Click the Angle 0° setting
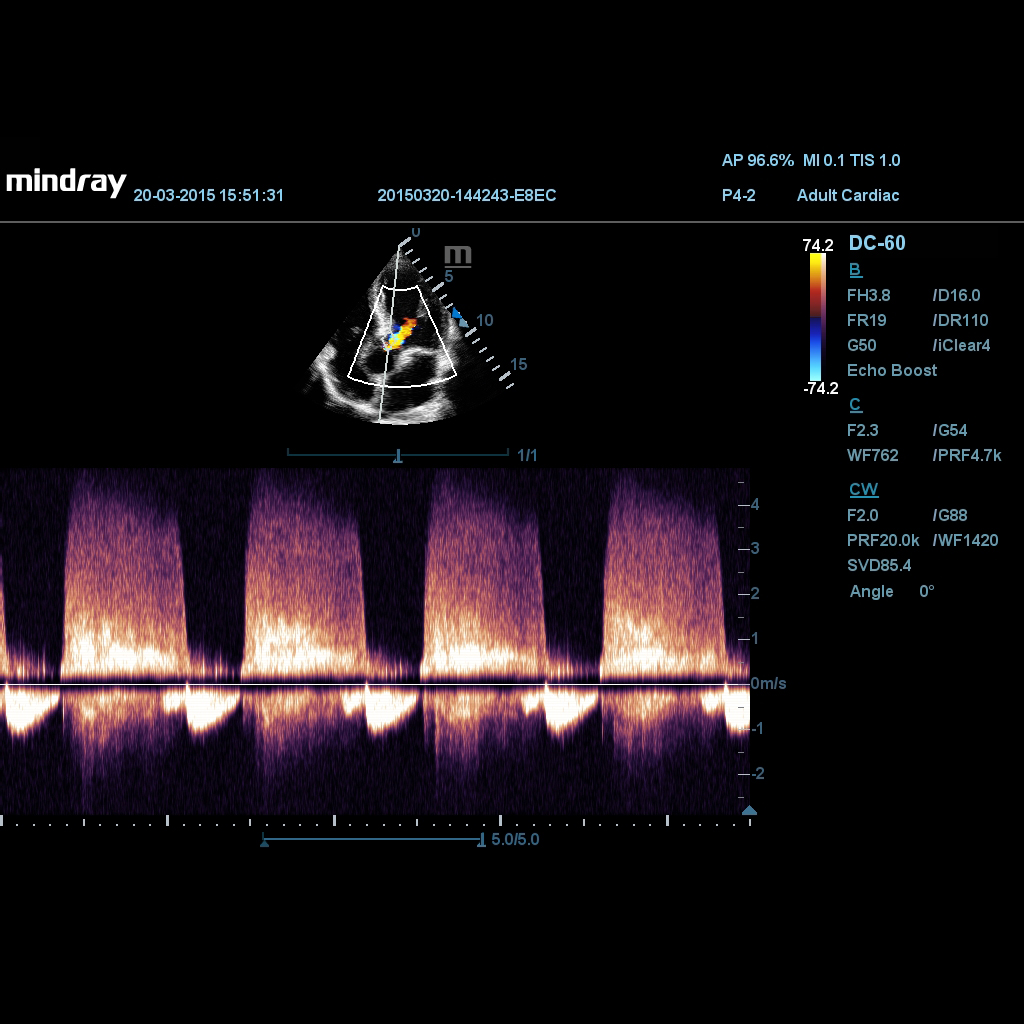1024x1024 pixels. coord(891,591)
